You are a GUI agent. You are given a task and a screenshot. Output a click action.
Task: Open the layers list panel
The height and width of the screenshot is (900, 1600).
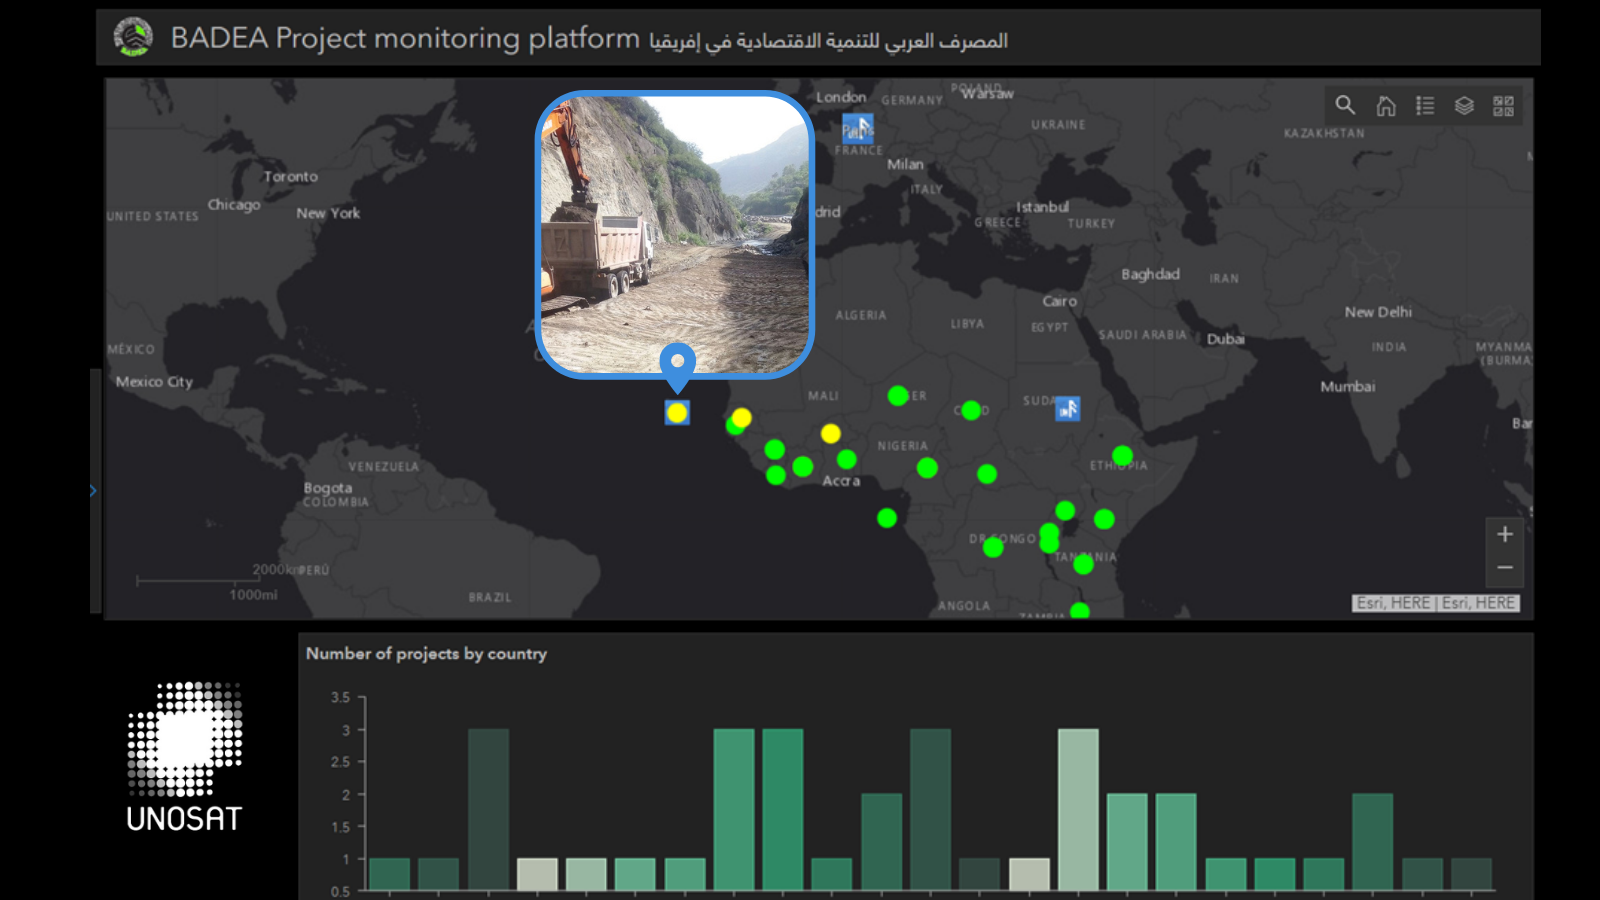(1464, 106)
